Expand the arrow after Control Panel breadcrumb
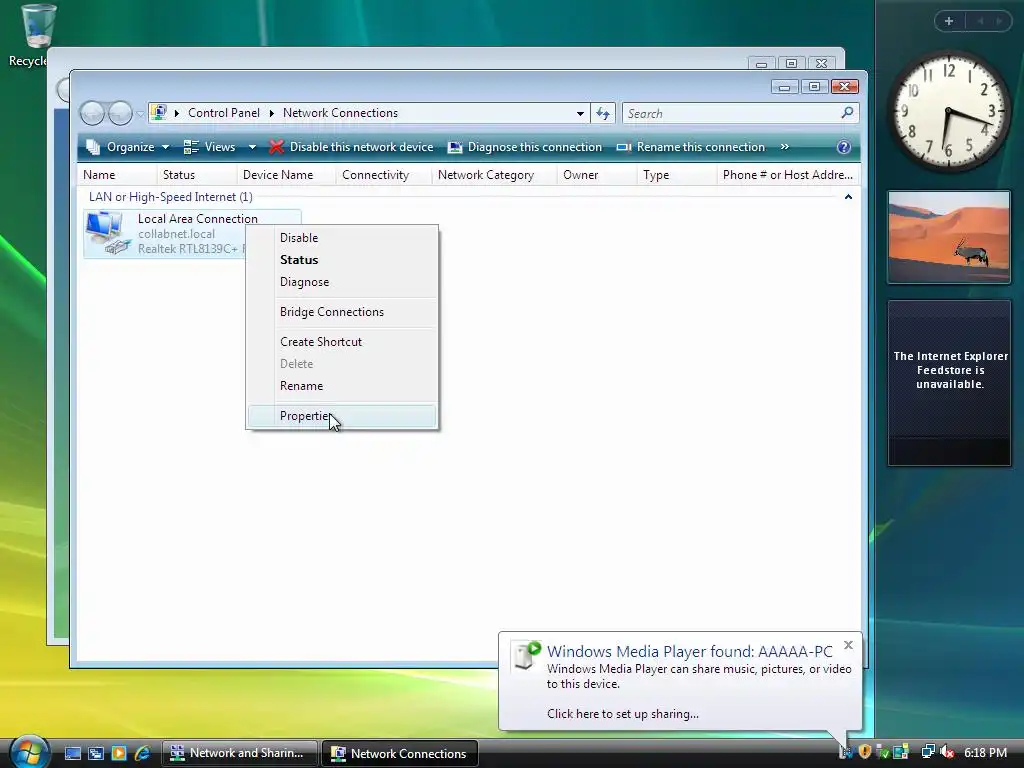Image resolution: width=1024 pixels, height=768 pixels. coord(272,114)
